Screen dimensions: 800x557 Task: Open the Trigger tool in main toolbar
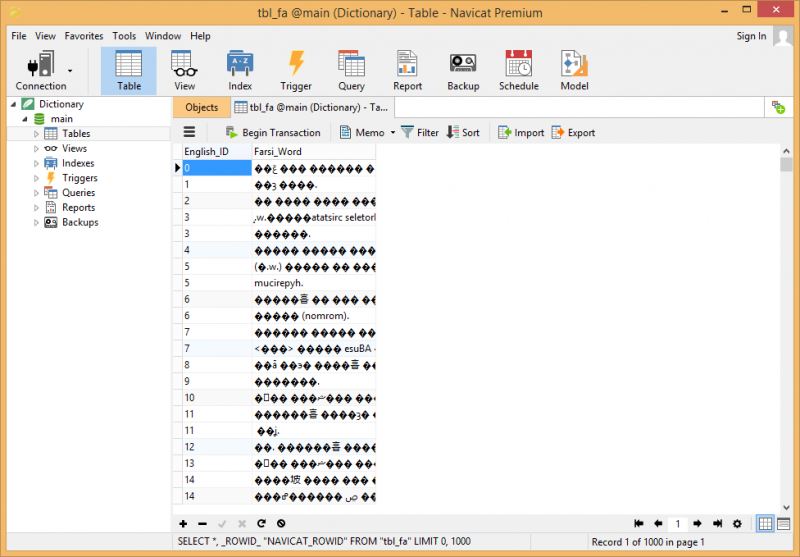point(296,70)
